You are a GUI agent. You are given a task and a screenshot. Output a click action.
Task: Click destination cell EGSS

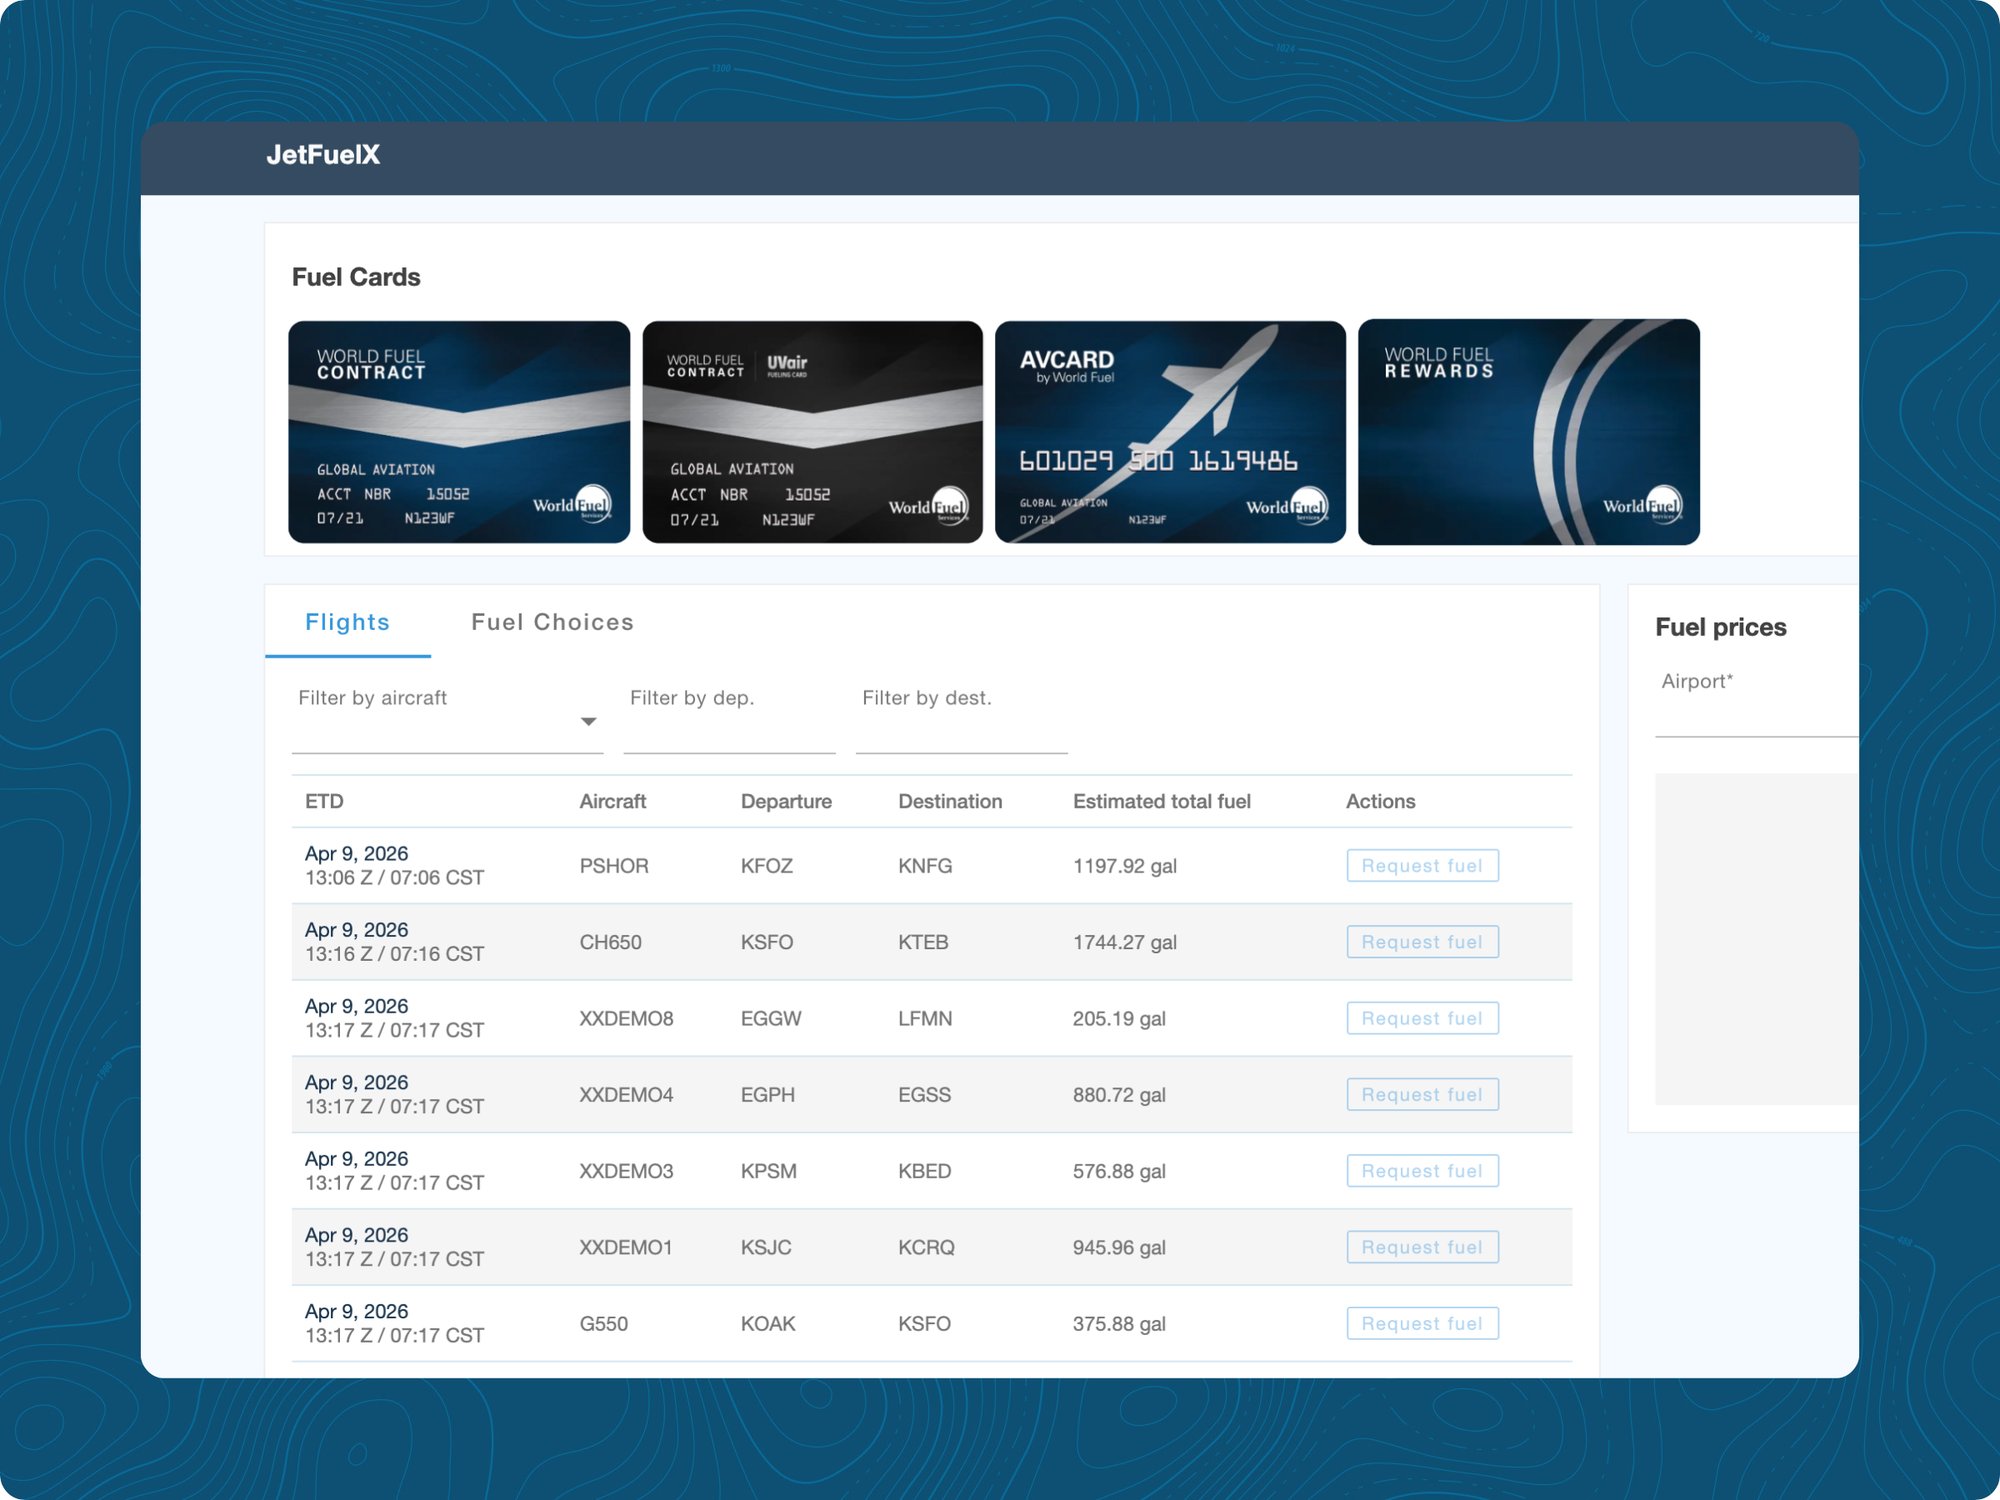point(924,1095)
